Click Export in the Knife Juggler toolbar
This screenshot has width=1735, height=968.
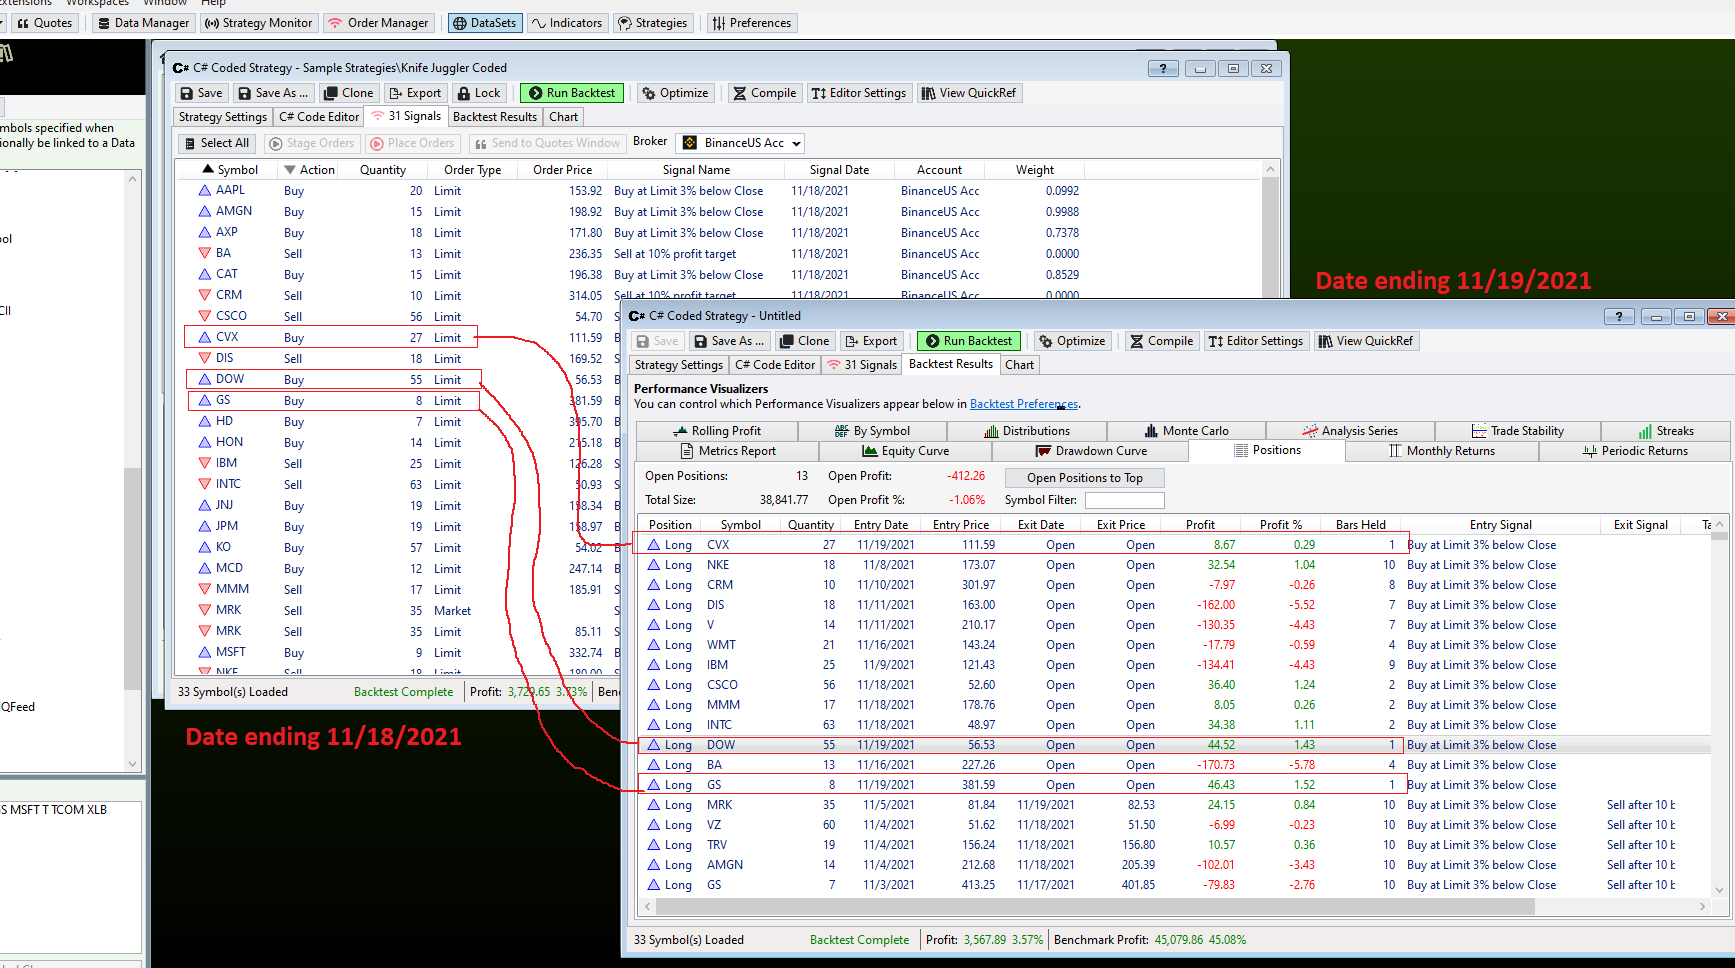415,93
